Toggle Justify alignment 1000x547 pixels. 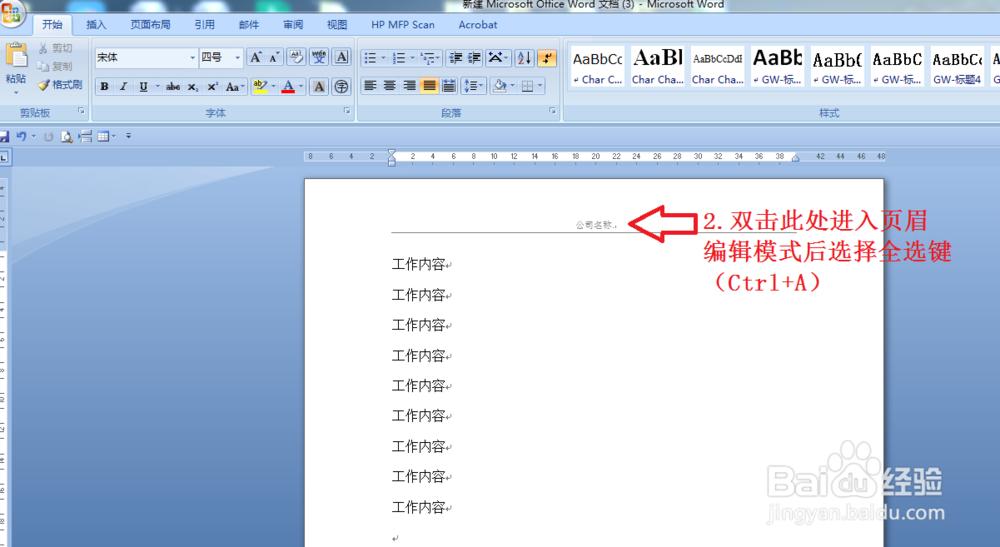[x=429, y=85]
